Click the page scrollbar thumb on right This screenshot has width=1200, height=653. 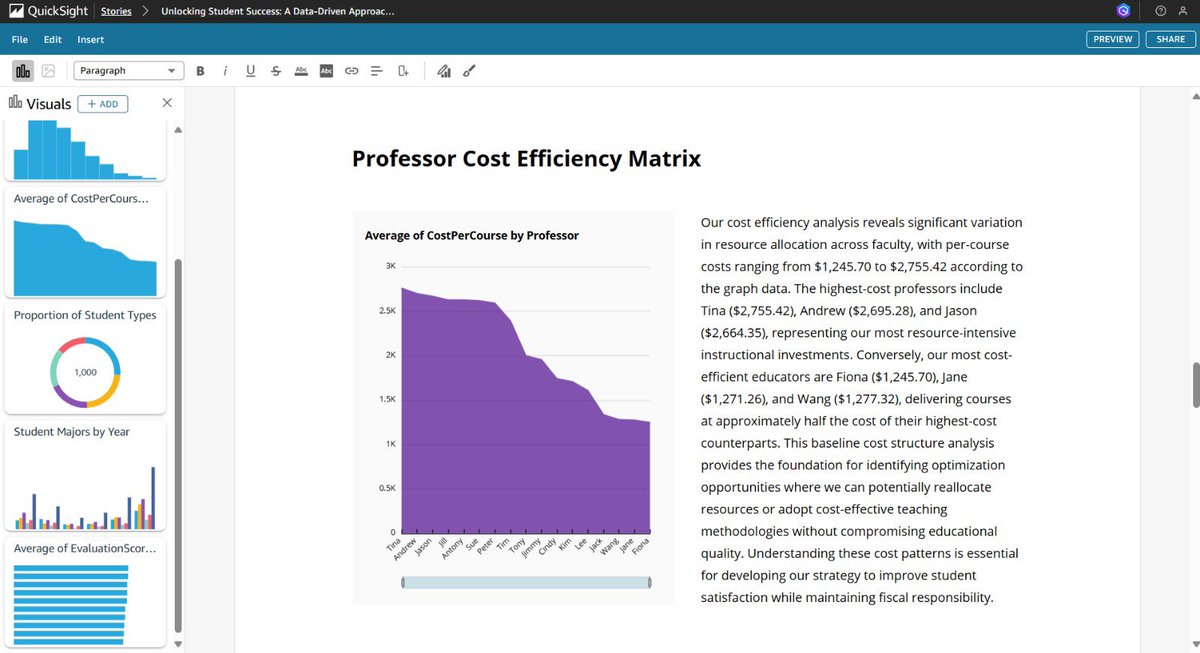[x=1194, y=385]
